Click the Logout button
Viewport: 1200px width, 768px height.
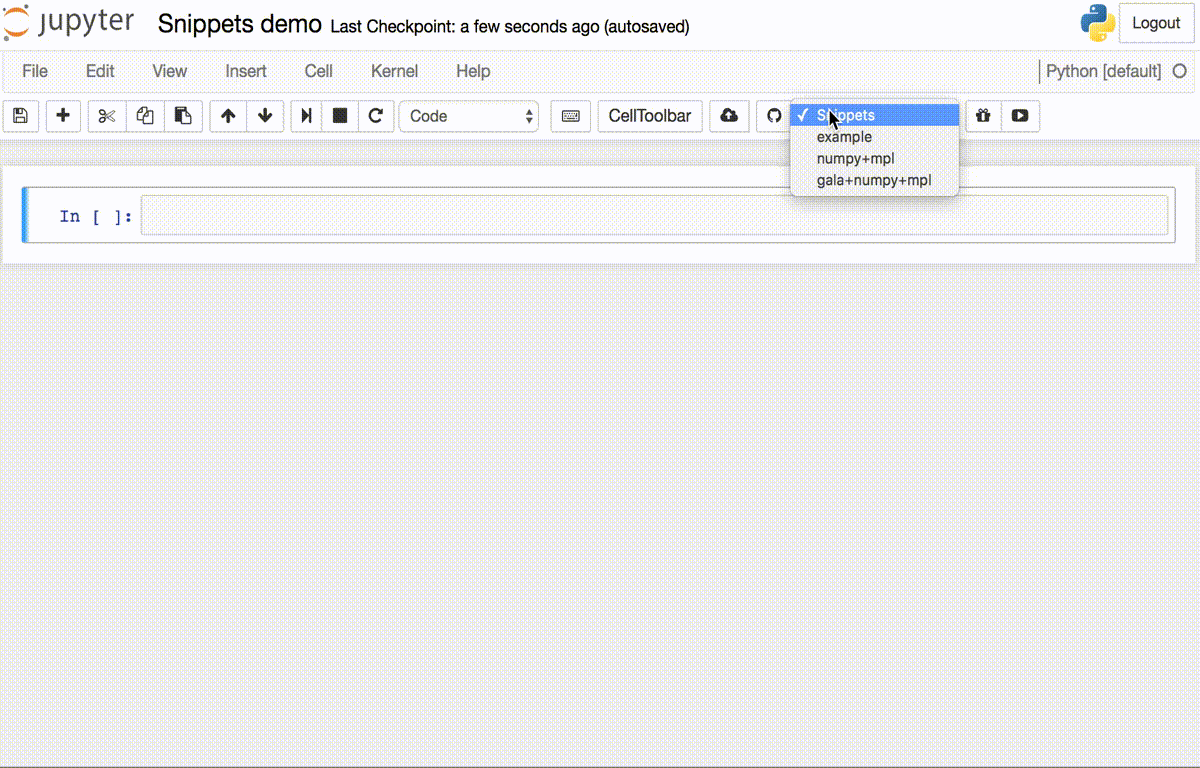[x=1156, y=23]
